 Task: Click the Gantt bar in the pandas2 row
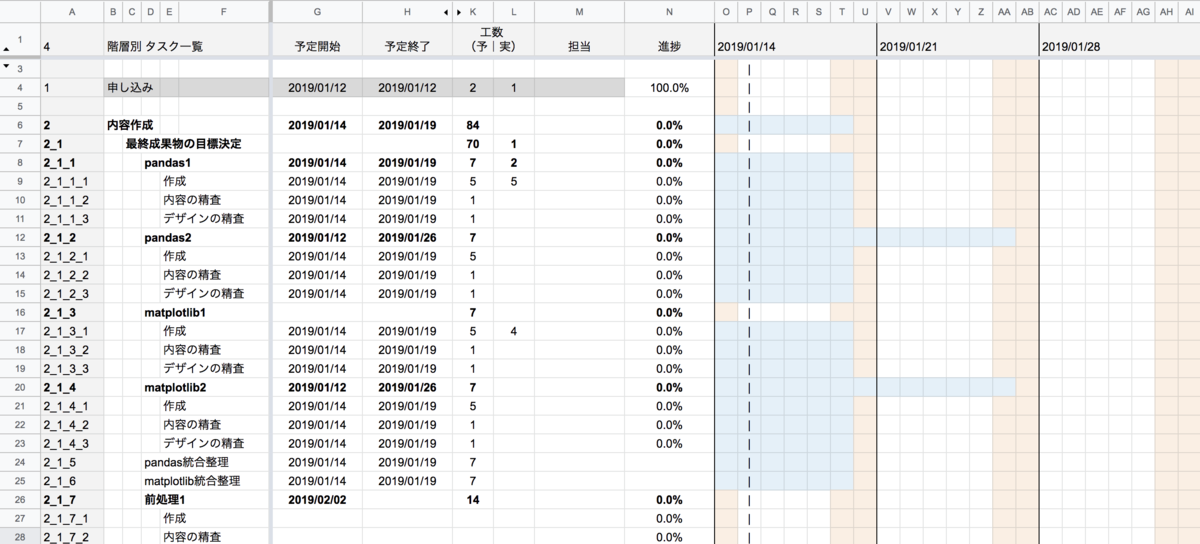tap(865, 237)
